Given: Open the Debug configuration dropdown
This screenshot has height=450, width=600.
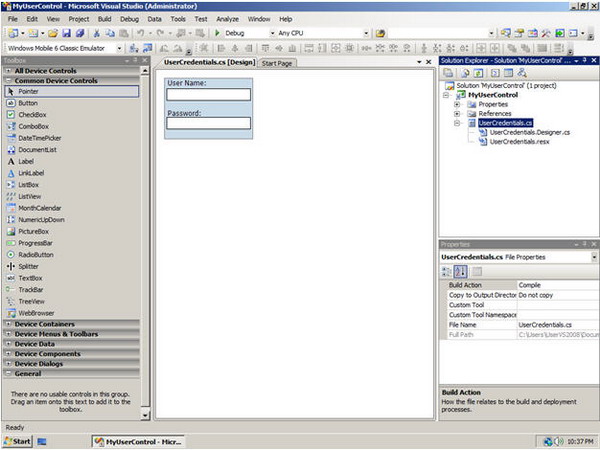Looking at the screenshot, I should pyautogui.click(x=273, y=33).
